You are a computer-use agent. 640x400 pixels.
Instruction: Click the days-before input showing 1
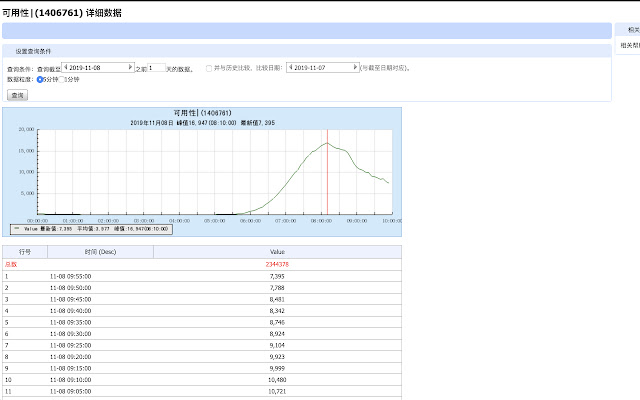pos(156,68)
